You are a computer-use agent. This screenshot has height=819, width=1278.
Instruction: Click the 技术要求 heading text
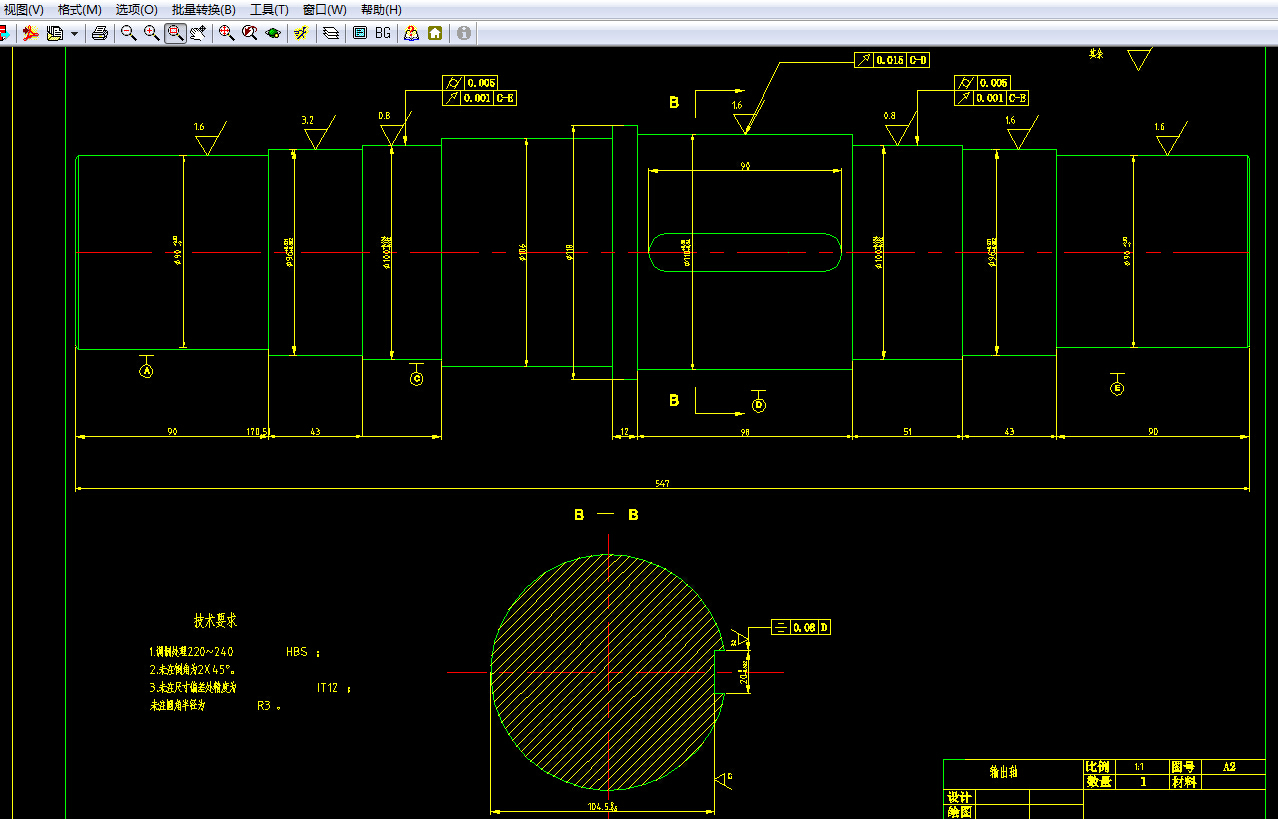tap(216, 621)
